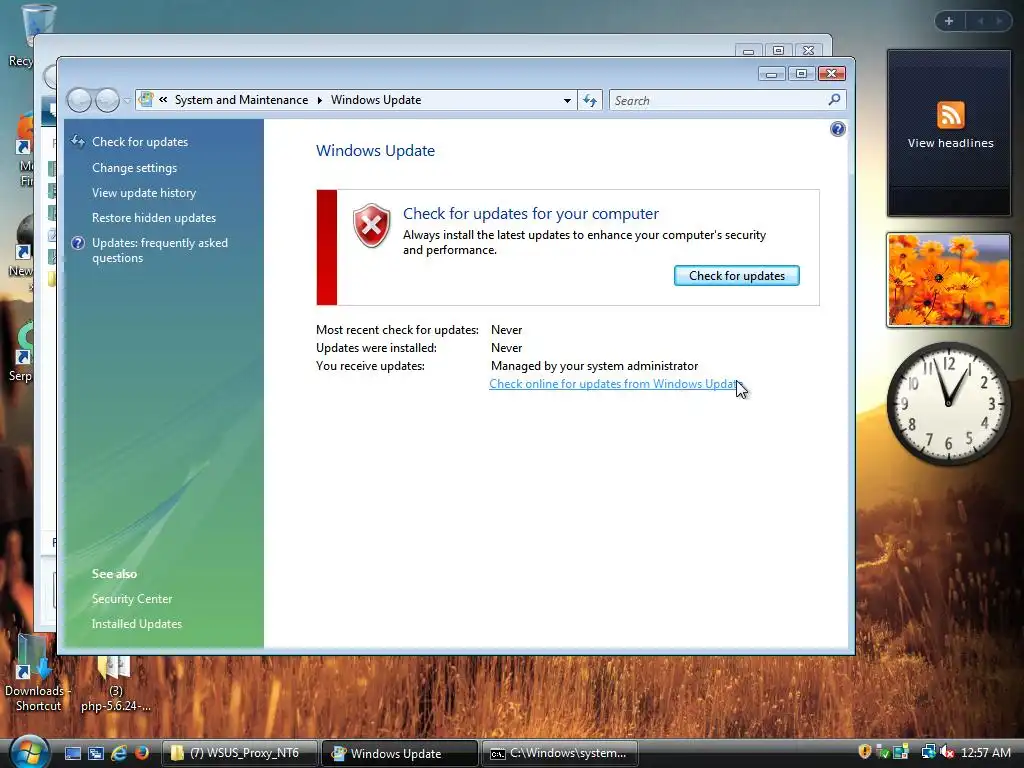Open Change settings
This screenshot has width=1024, height=768.
coord(135,168)
